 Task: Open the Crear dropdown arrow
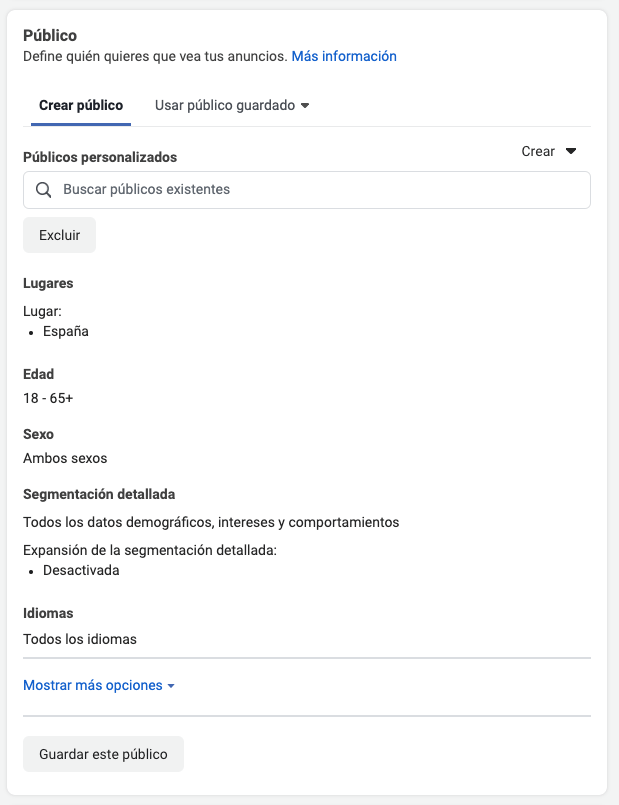(x=570, y=151)
